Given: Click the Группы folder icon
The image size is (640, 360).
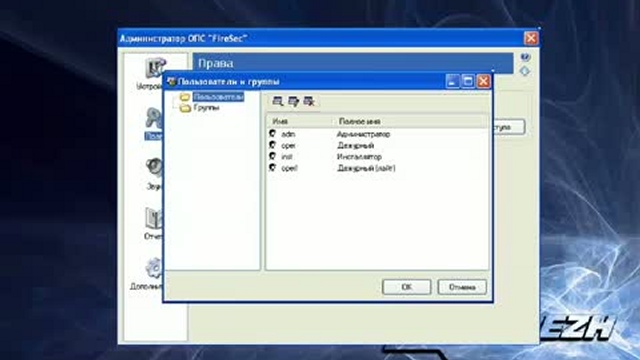Looking at the screenshot, I should point(185,108).
